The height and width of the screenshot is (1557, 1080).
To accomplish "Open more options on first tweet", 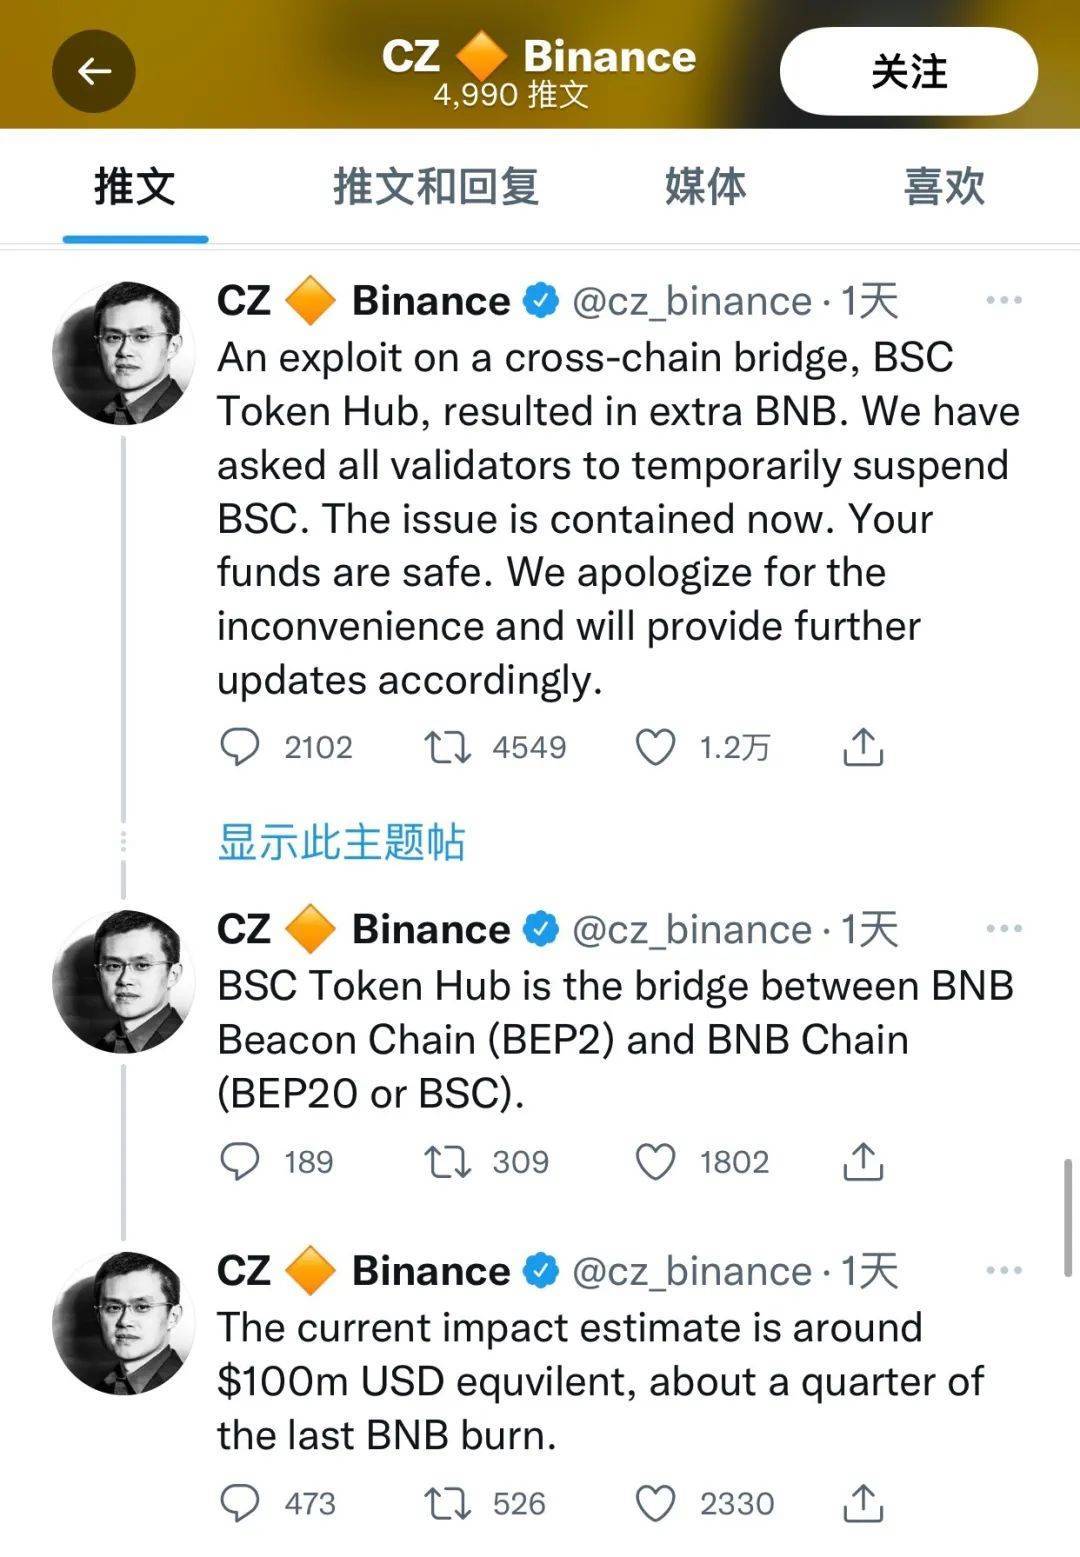I will (1004, 300).
